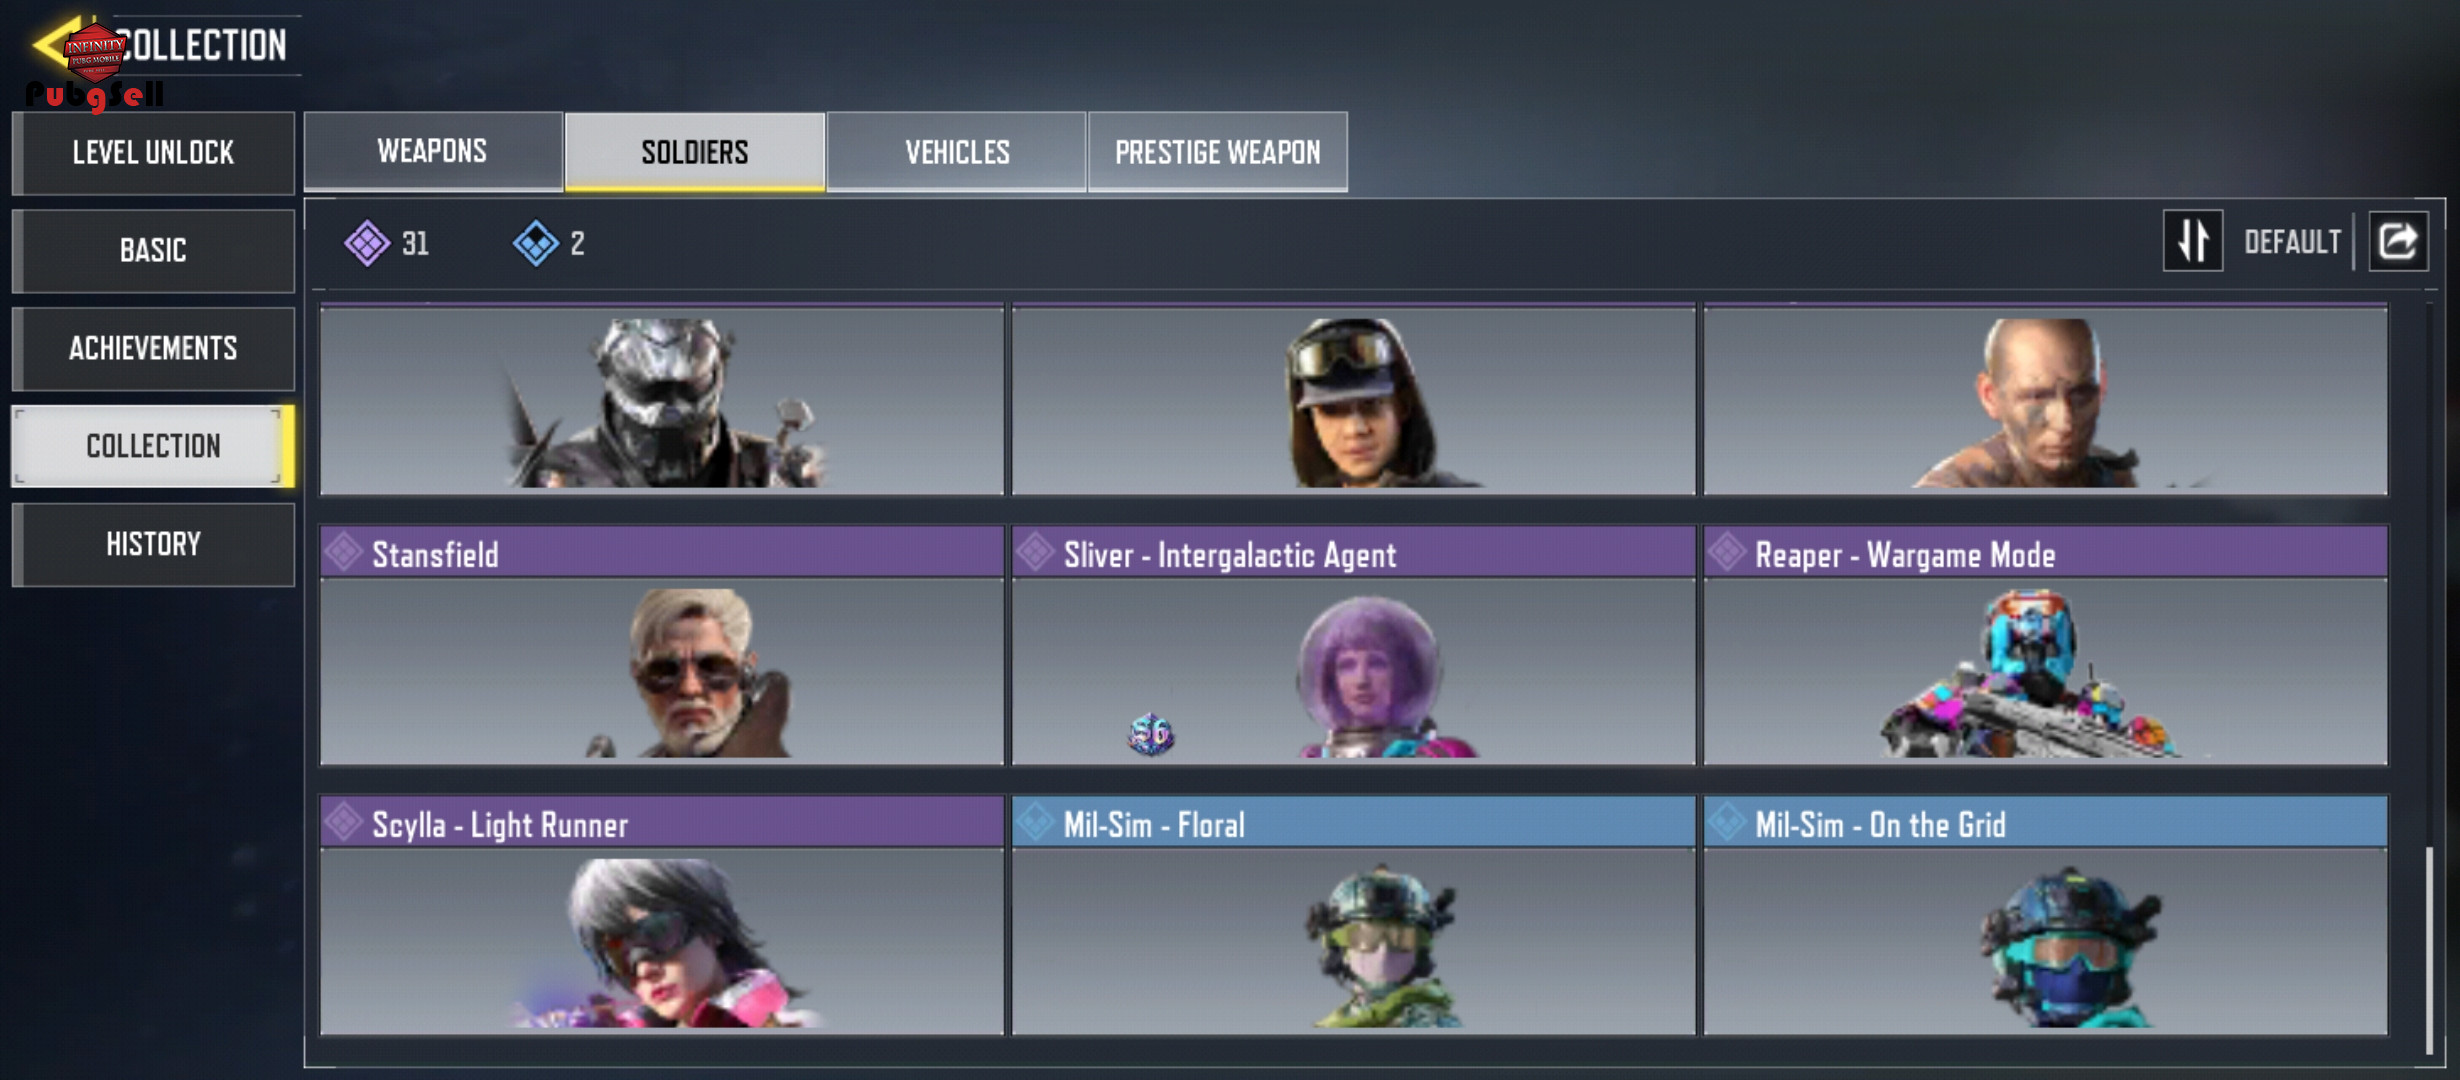Click the soldier list vertical scrollbar

click(2429, 948)
